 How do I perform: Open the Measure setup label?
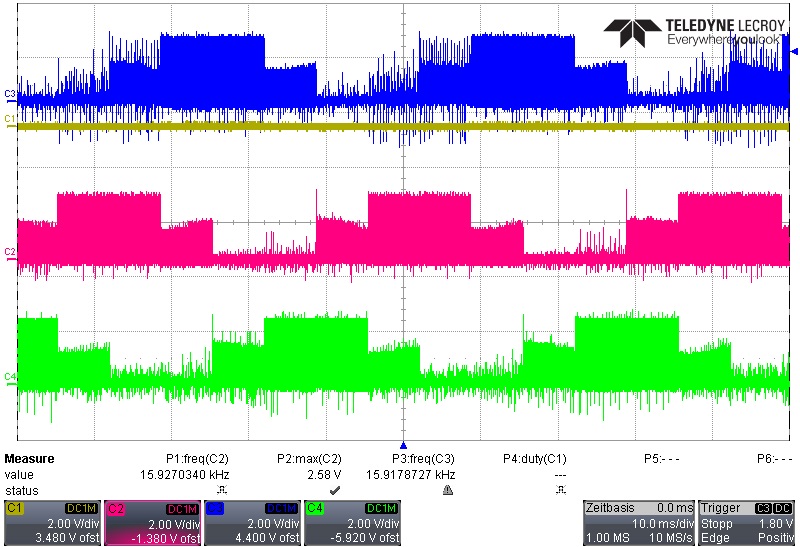(29, 459)
